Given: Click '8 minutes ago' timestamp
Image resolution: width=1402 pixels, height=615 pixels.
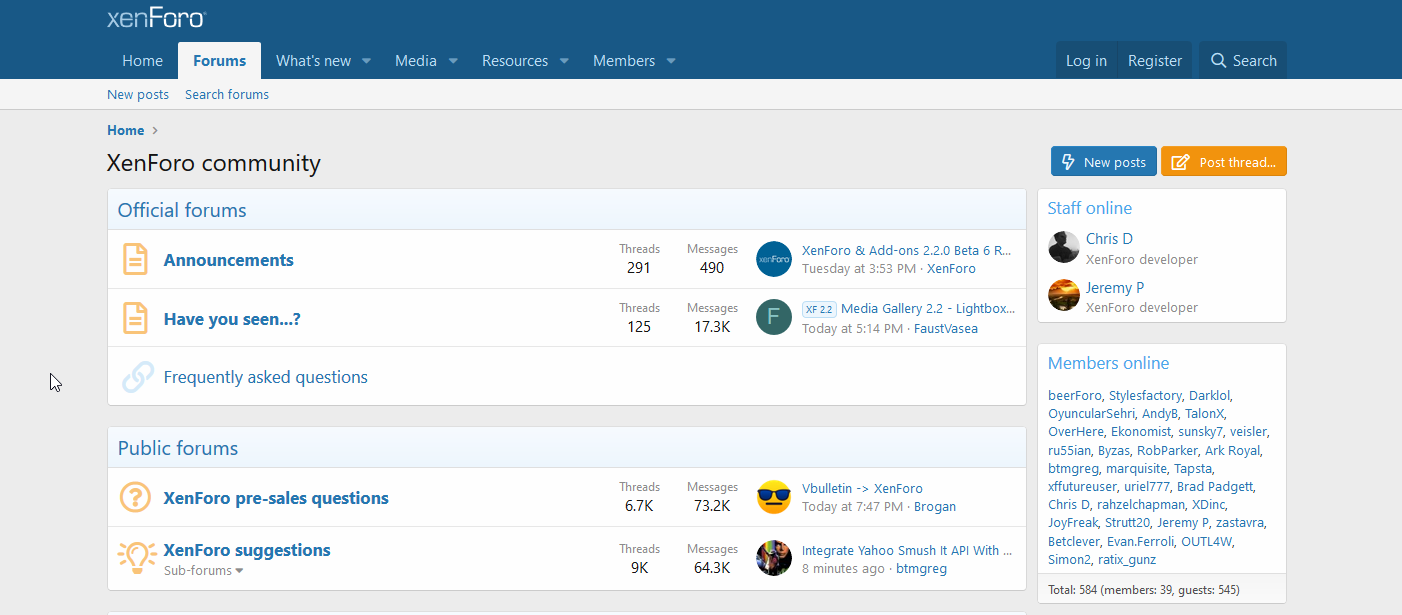Looking at the screenshot, I should click(843, 568).
